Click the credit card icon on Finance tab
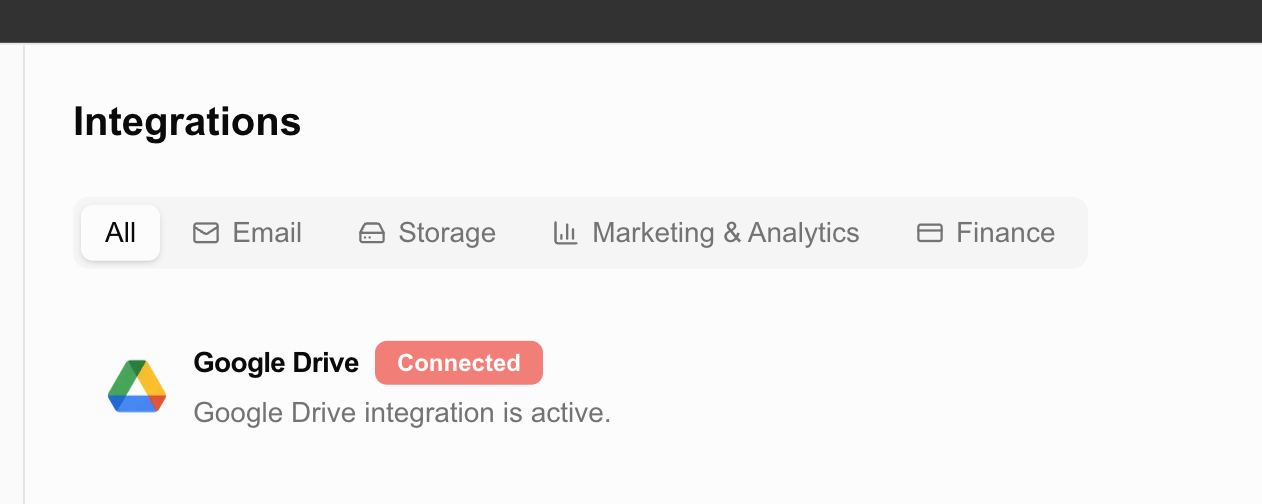Viewport: 1262px width, 504px height. [930, 233]
